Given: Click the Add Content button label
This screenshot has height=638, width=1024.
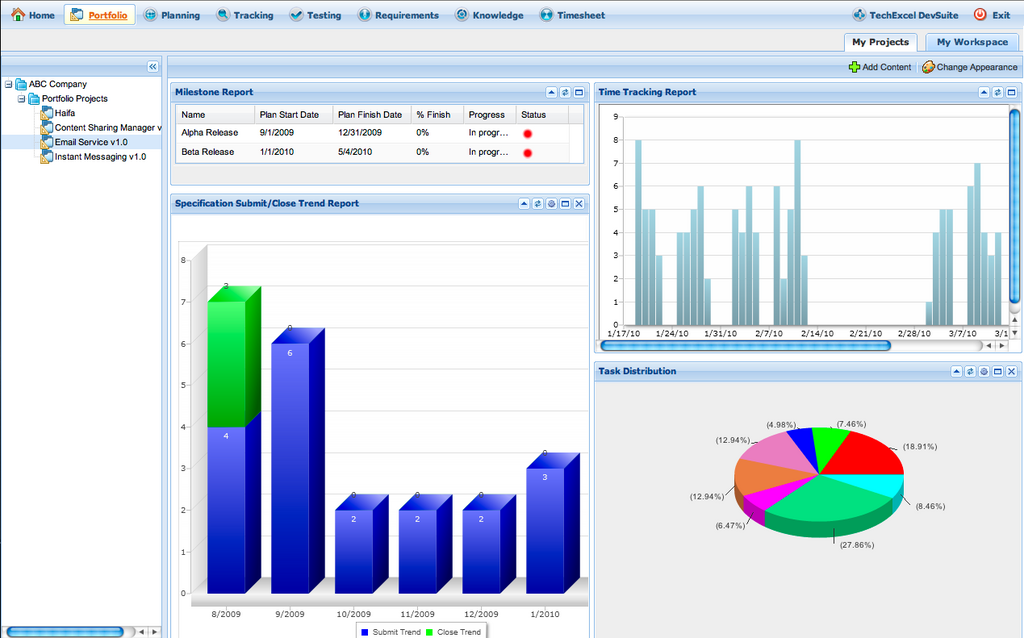Looking at the screenshot, I should point(886,67).
